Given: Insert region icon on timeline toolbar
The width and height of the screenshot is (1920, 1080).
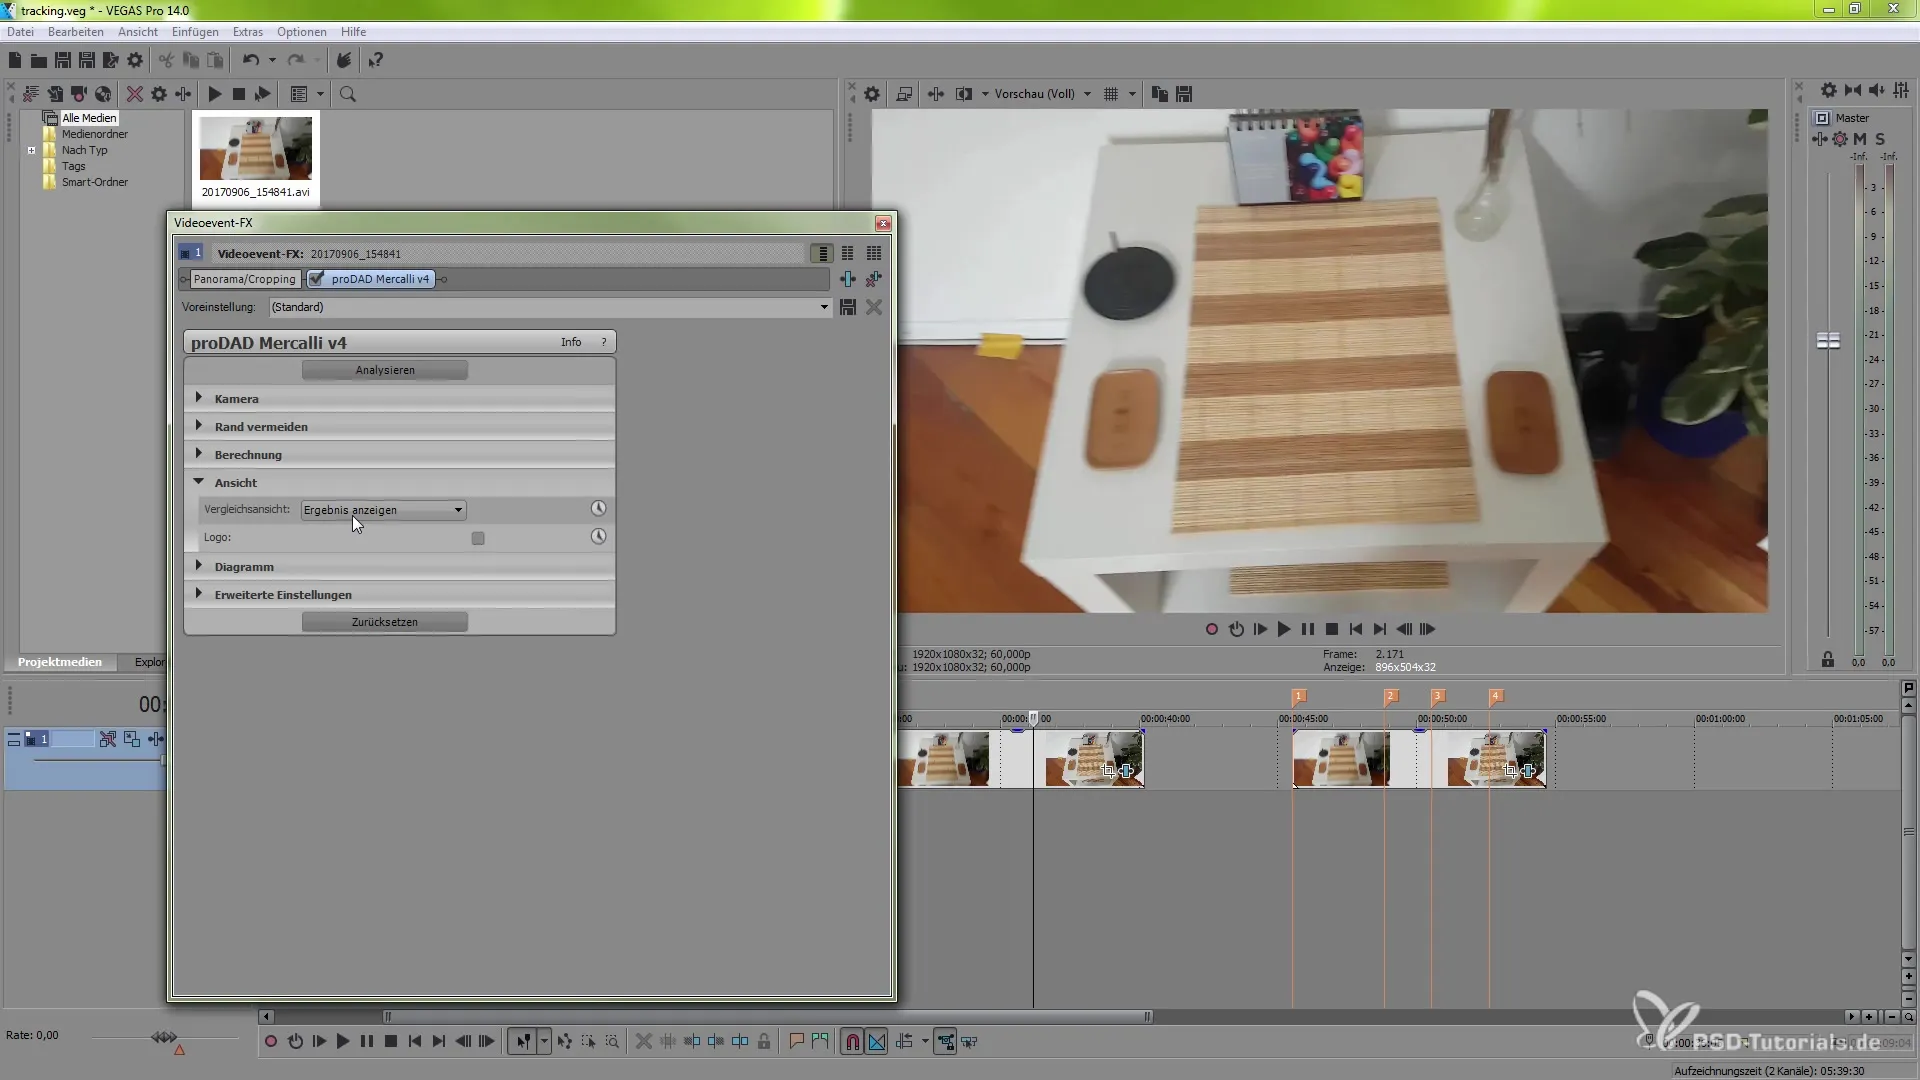Looking at the screenshot, I should pos(820,1042).
